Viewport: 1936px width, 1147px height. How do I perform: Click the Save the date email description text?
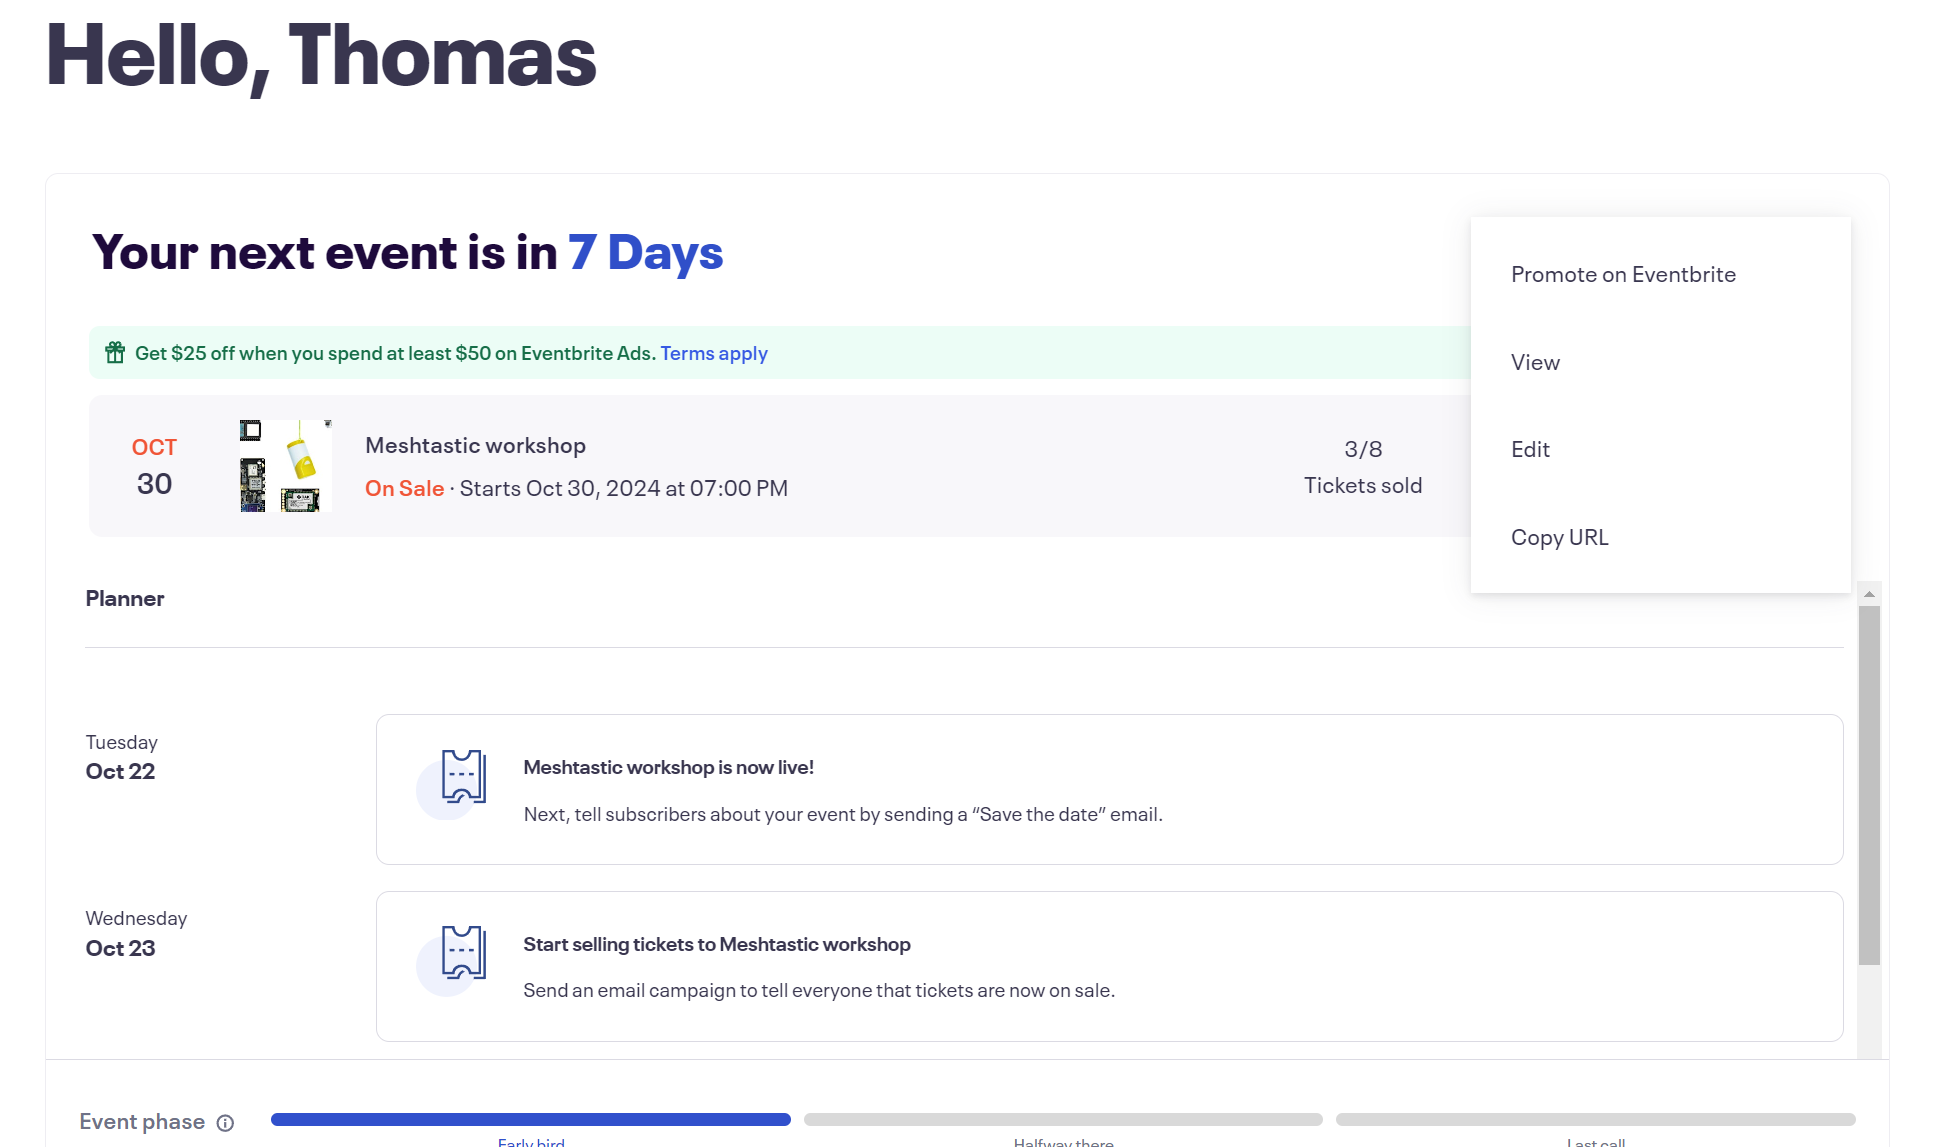pos(843,814)
